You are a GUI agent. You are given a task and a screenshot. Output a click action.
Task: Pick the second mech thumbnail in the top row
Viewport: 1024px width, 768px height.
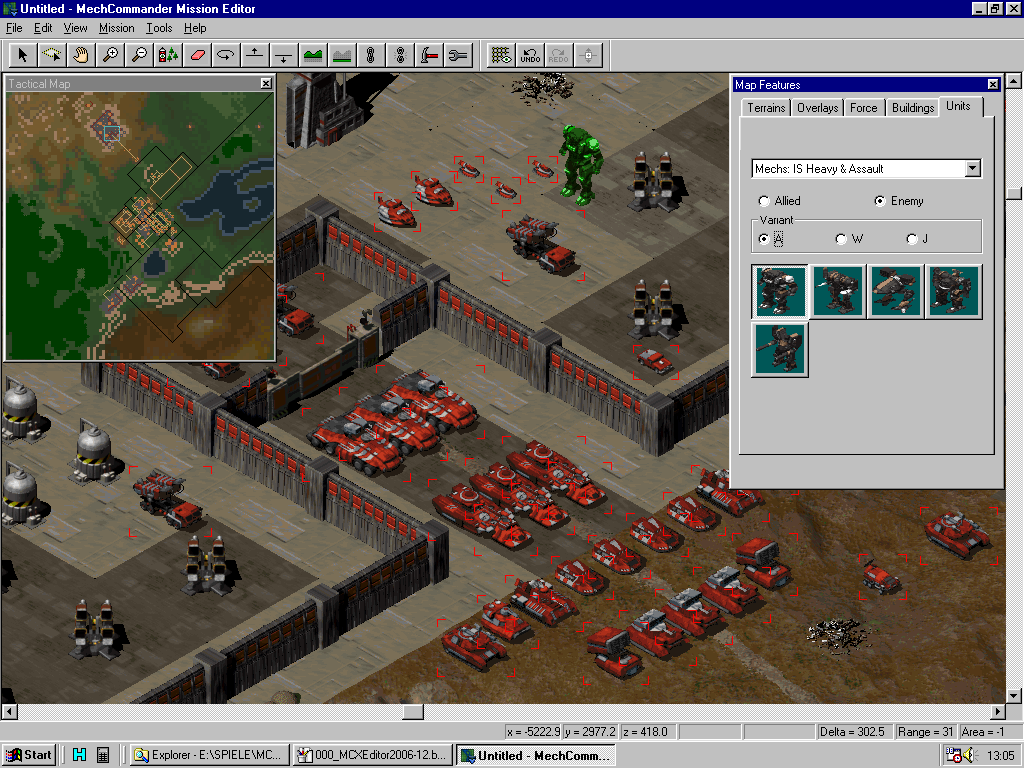(x=837, y=291)
